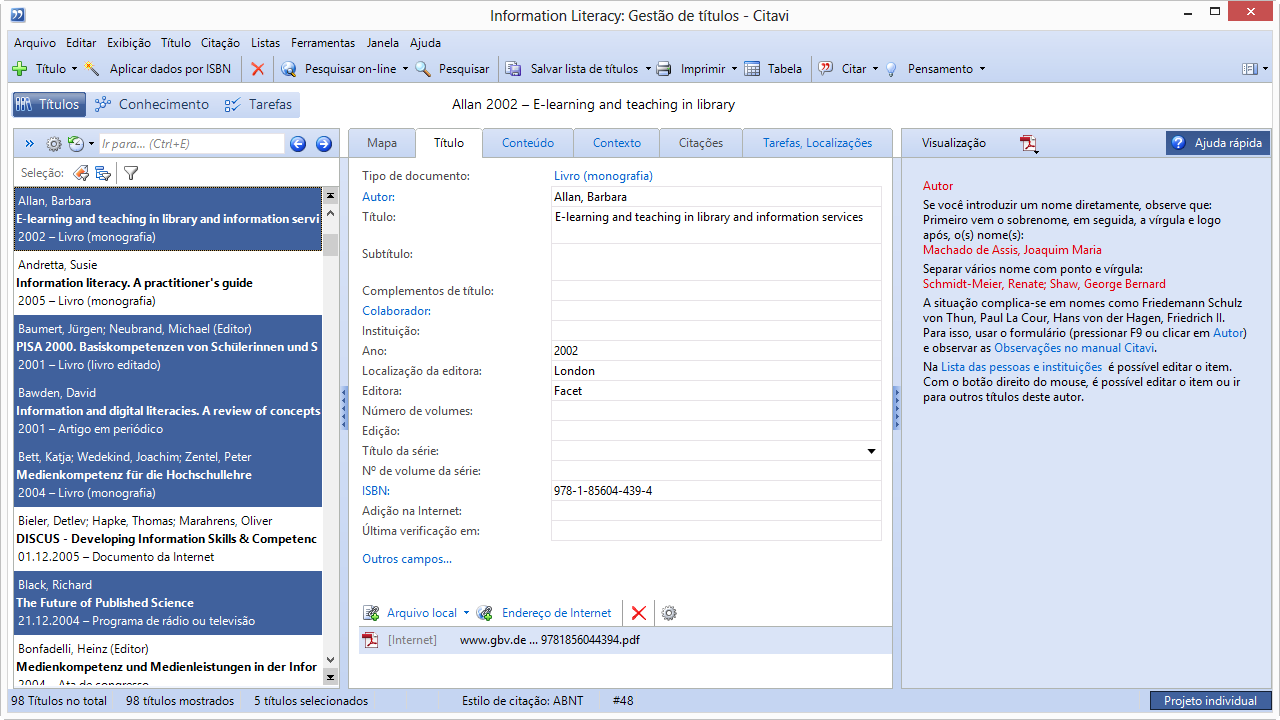
Task: Click Pesquisar on-line globe icon
Action: pyautogui.click(x=289, y=69)
